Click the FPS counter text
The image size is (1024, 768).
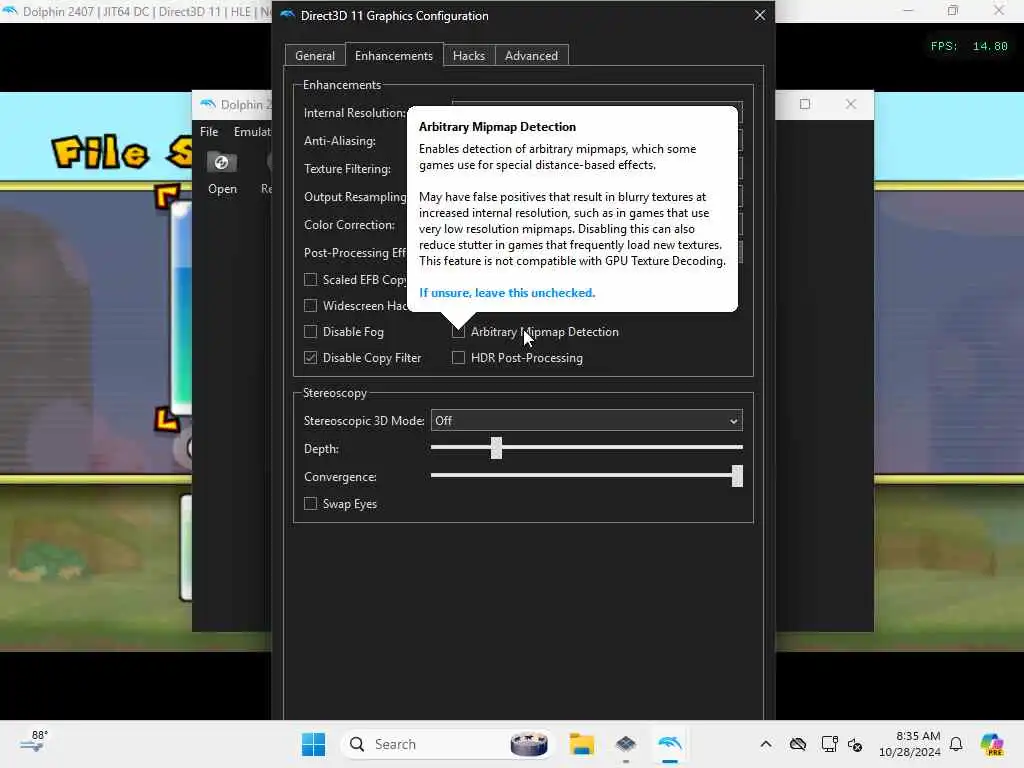(x=969, y=46)
